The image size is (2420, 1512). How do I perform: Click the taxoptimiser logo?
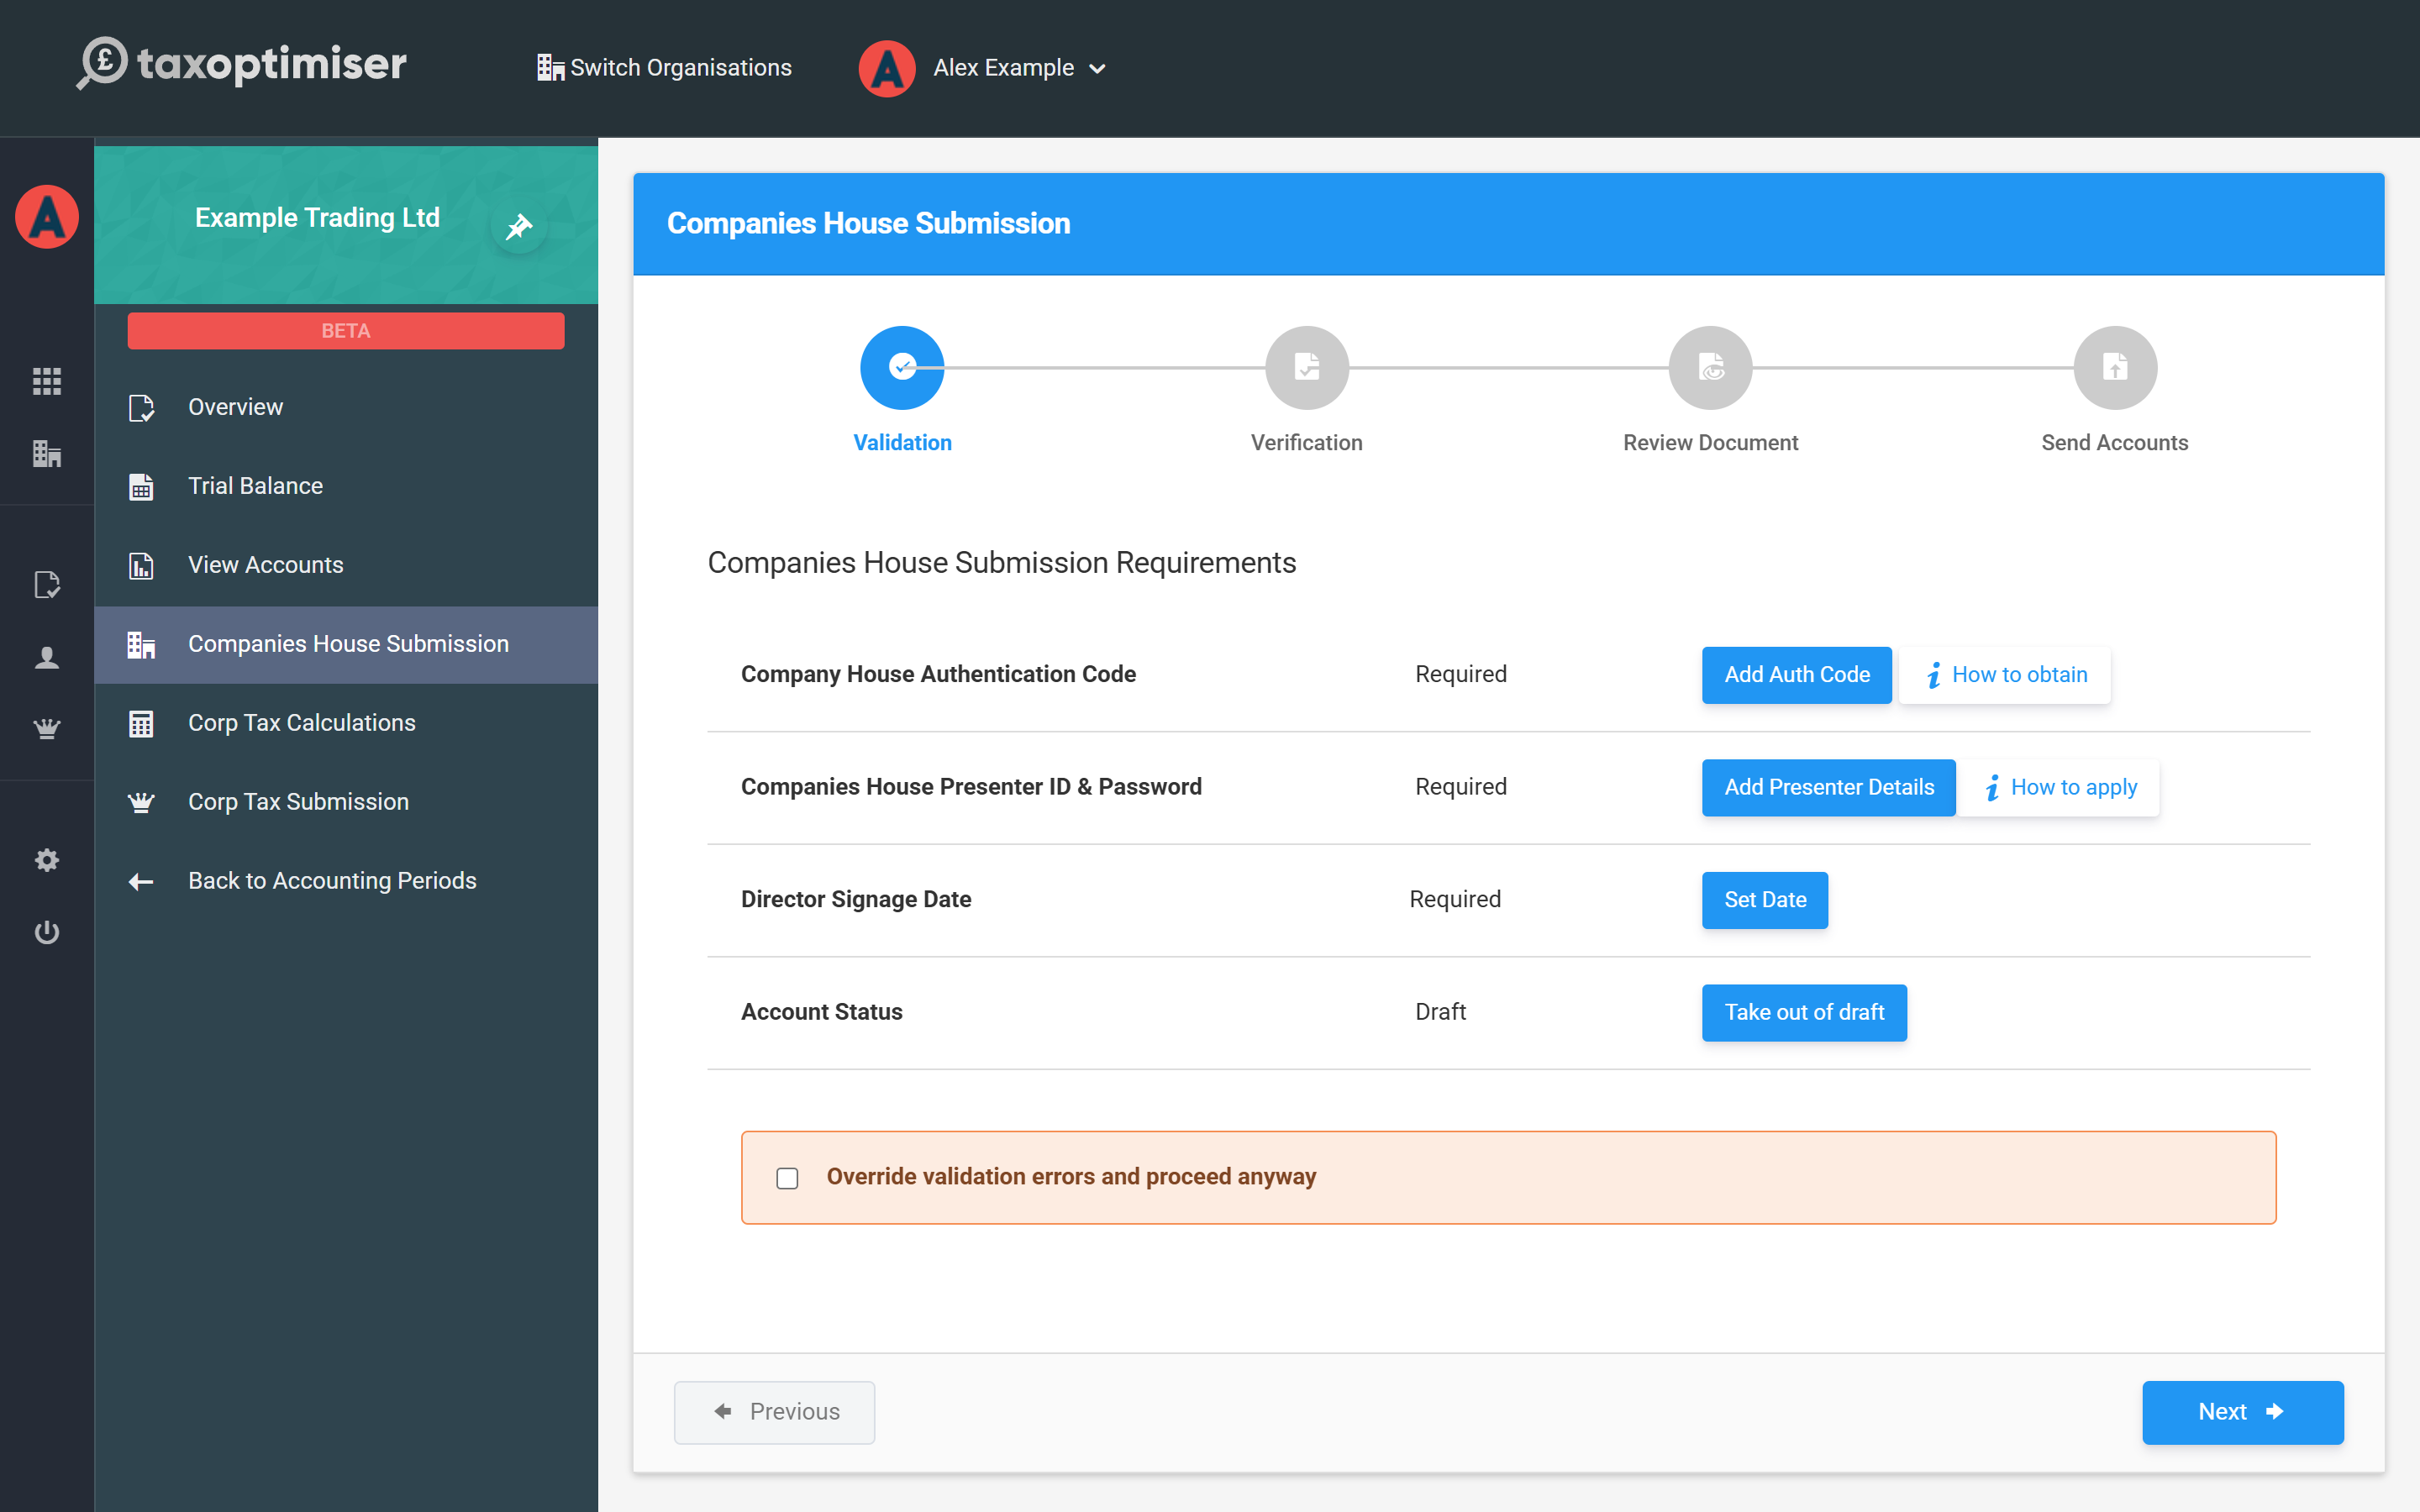pyautogui.click(x=242, y=63)
